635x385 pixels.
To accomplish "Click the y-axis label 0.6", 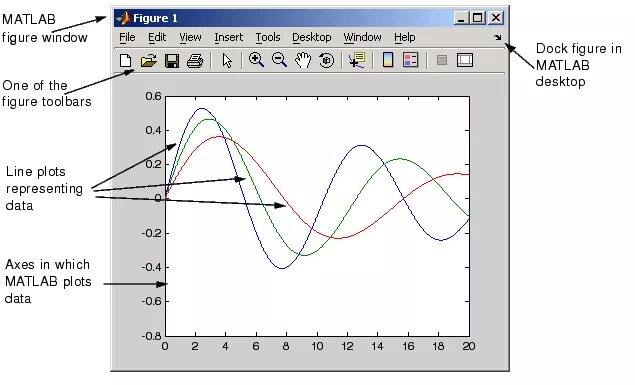I will 153,96.
